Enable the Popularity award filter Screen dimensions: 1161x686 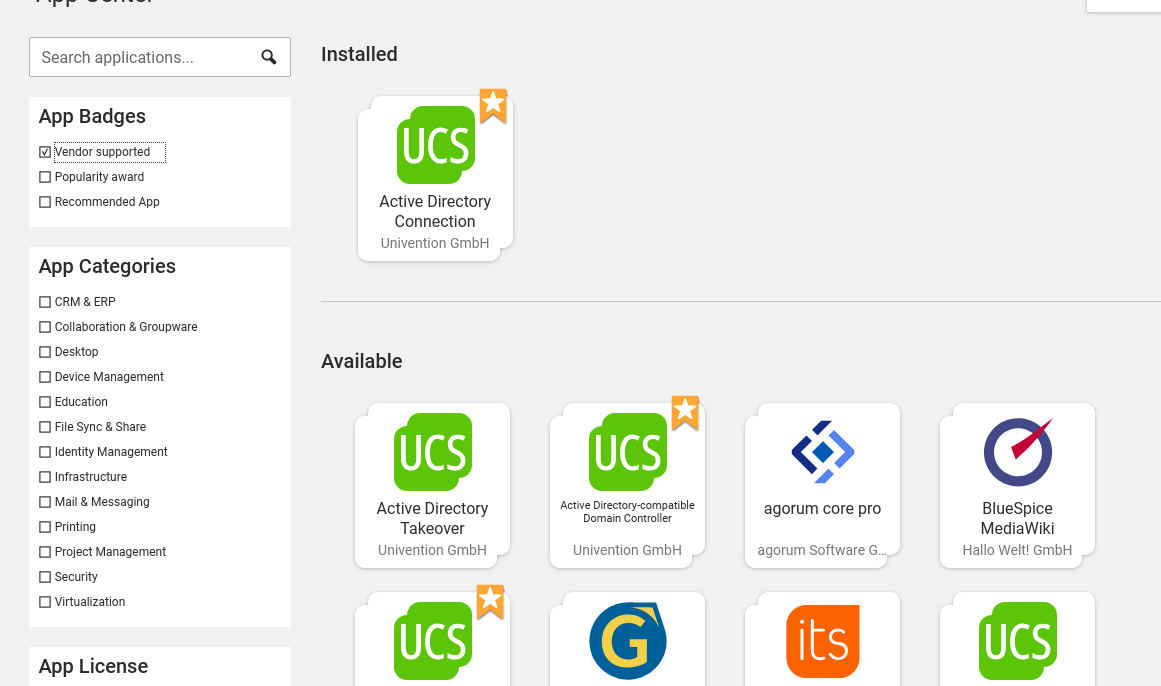[x=45, y=177]
